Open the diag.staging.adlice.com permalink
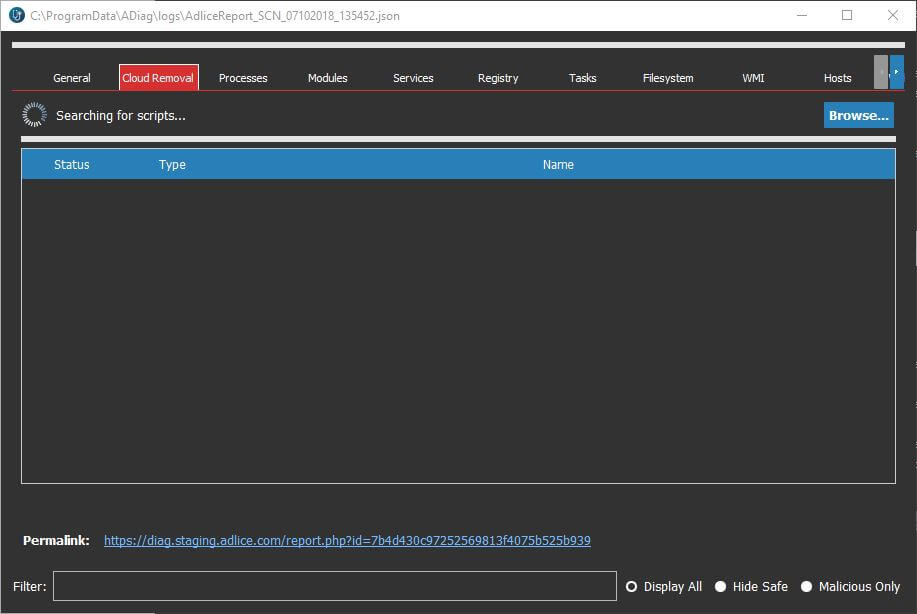This screenshot has width=917, height=614. coord(347,541)
